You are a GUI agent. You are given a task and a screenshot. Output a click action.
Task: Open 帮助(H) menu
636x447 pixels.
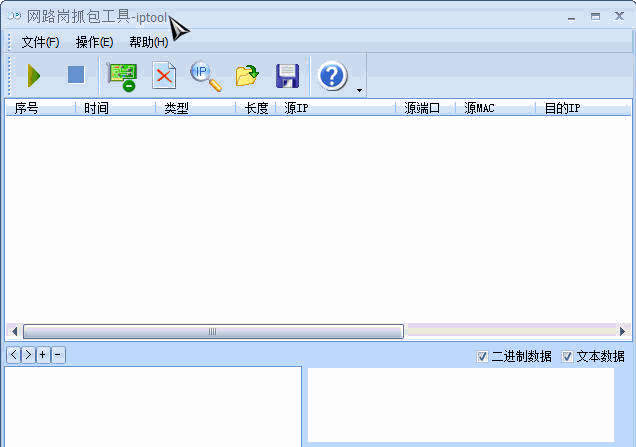point(148,42)
